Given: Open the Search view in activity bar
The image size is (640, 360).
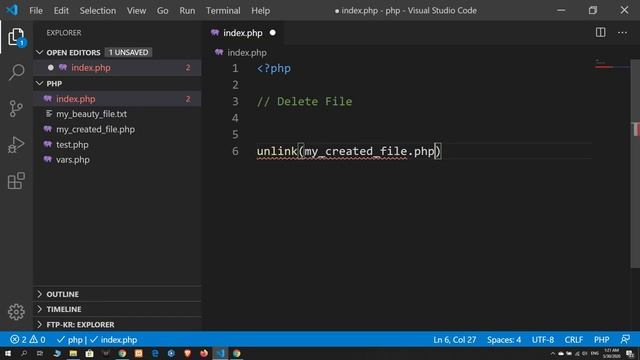Looking at the screenshot, I should click(x=16, y=72).
